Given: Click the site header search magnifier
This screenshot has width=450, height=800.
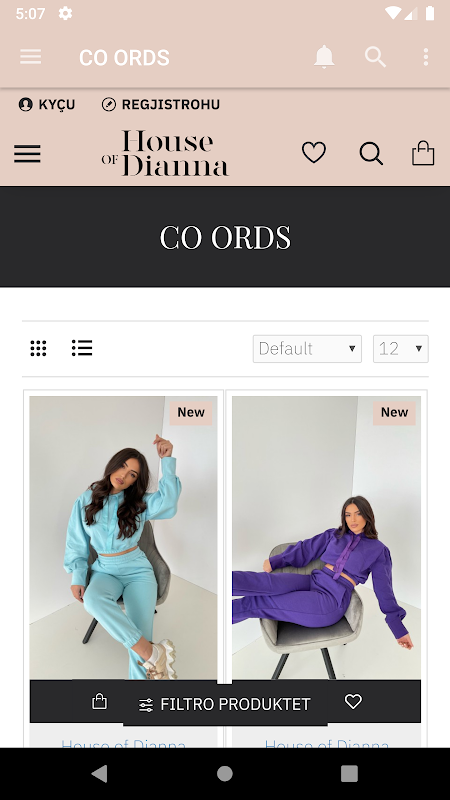Looking at the screenshot, I should tap(371, 153).
